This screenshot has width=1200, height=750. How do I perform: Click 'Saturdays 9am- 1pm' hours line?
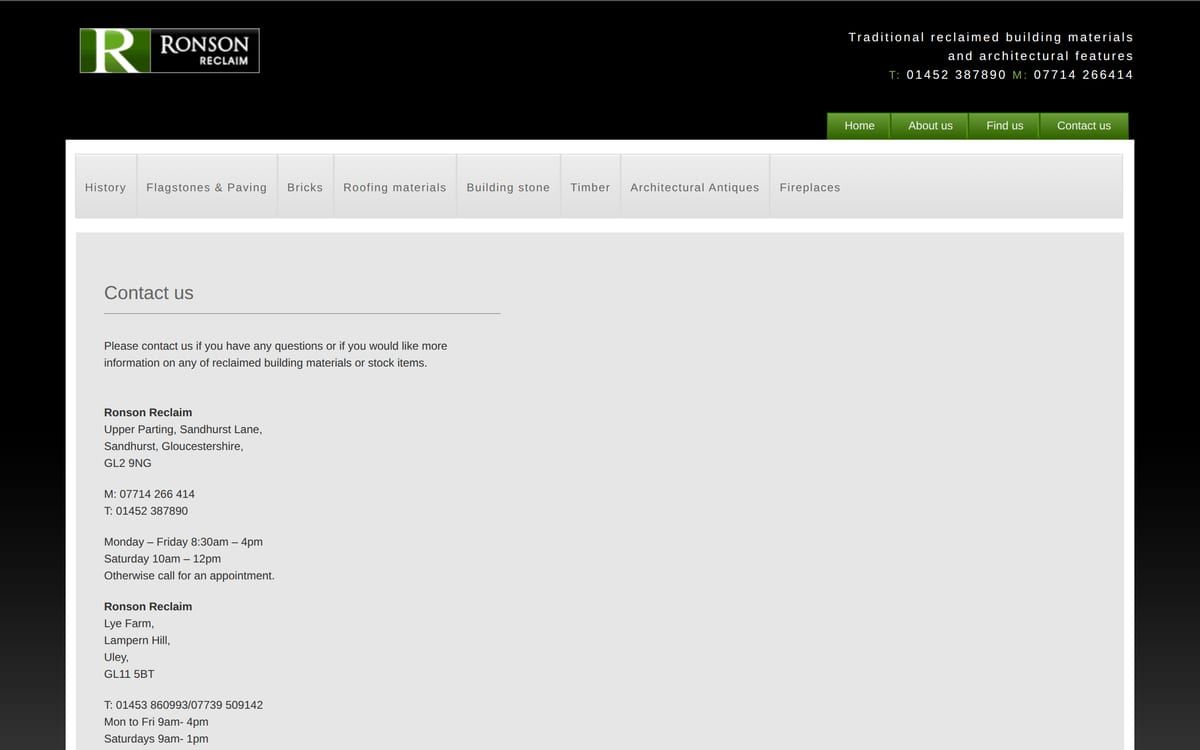pyautogui.click(x=156, y=739)
